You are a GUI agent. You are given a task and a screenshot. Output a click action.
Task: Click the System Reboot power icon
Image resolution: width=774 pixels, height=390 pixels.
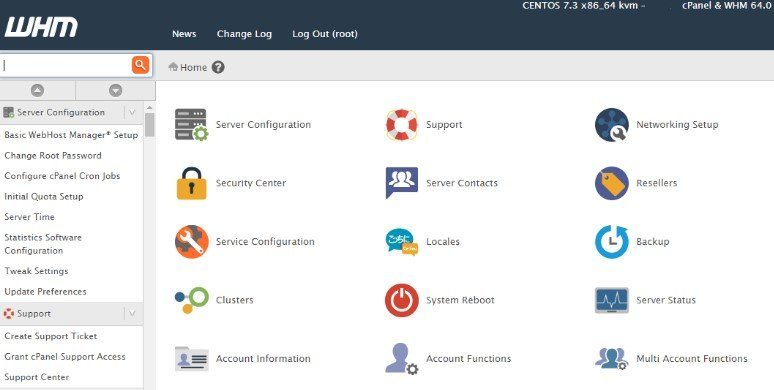[401, 300]
